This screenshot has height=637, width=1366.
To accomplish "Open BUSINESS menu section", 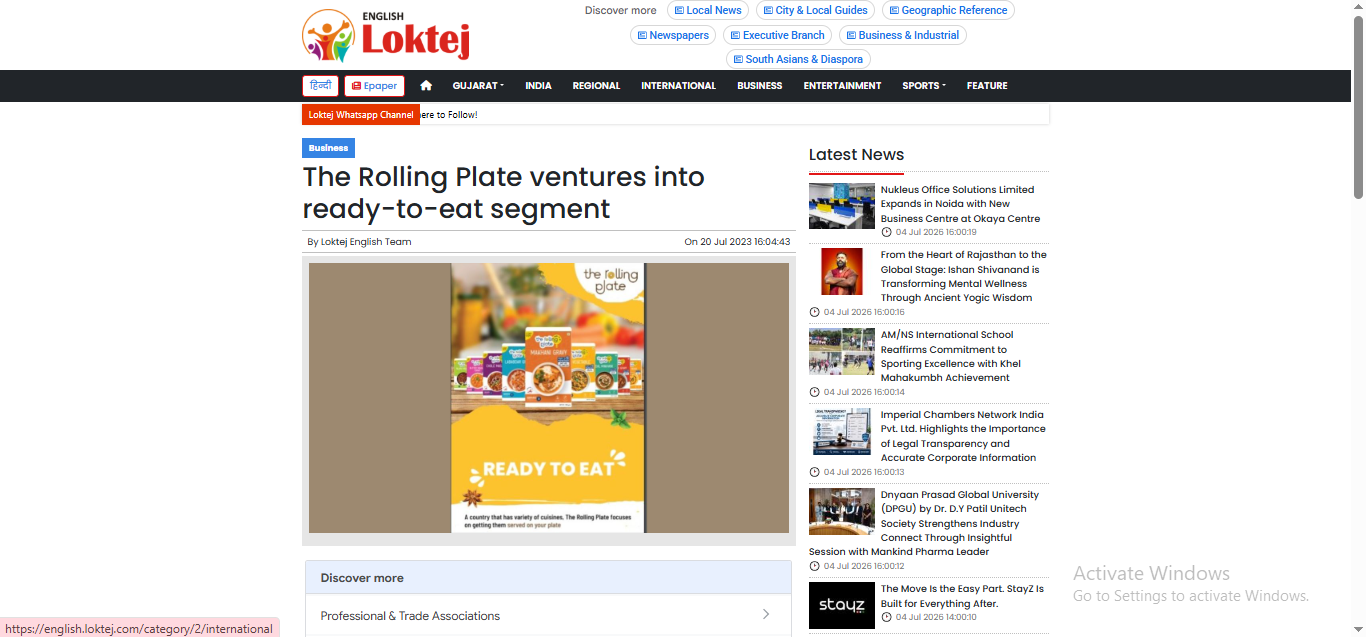I will point(759,86).
